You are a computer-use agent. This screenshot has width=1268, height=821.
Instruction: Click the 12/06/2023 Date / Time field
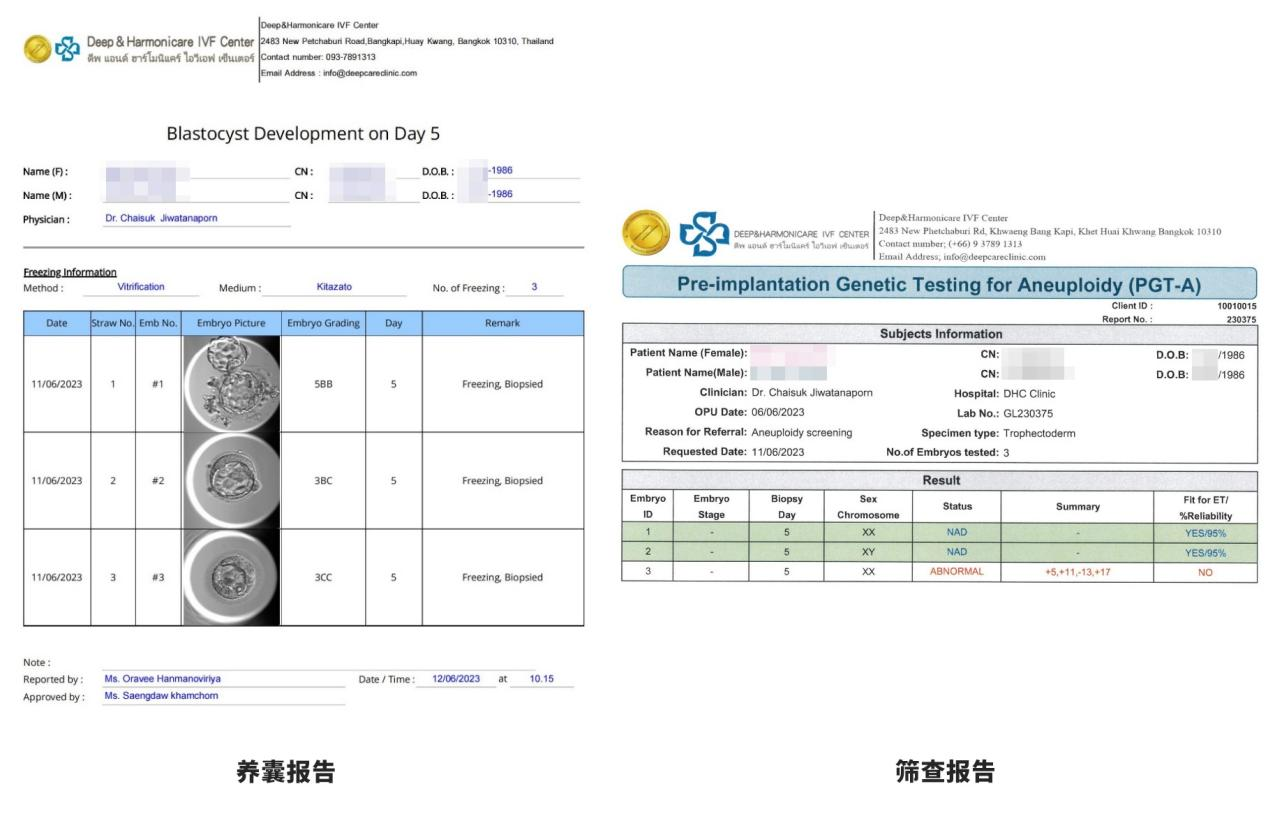coord(456,679)
